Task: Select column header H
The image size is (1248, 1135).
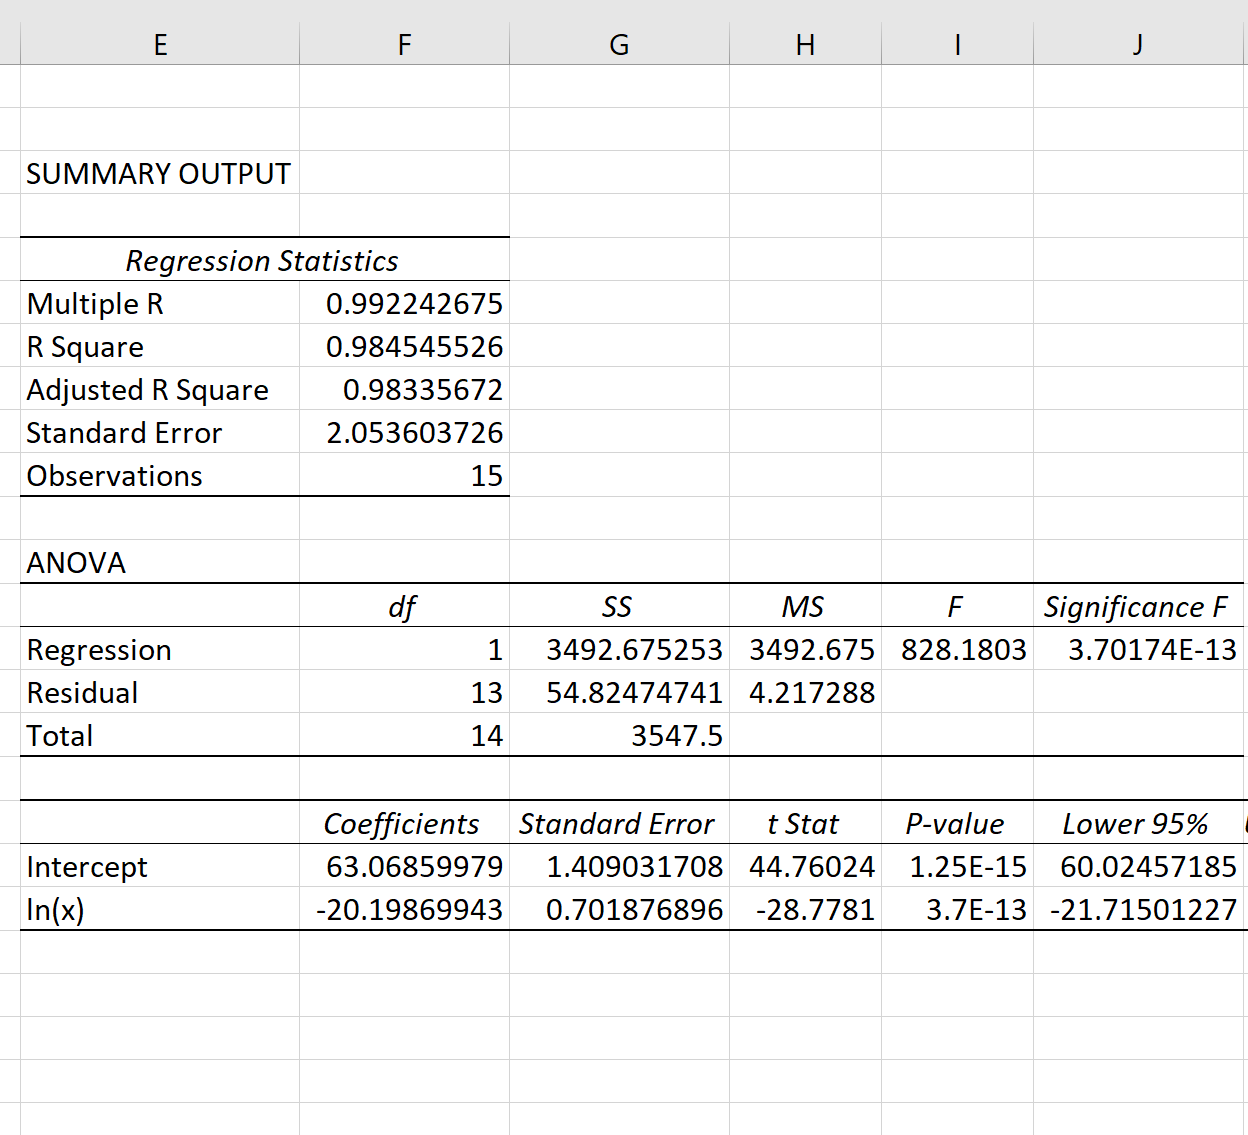Action: (805, 44)
